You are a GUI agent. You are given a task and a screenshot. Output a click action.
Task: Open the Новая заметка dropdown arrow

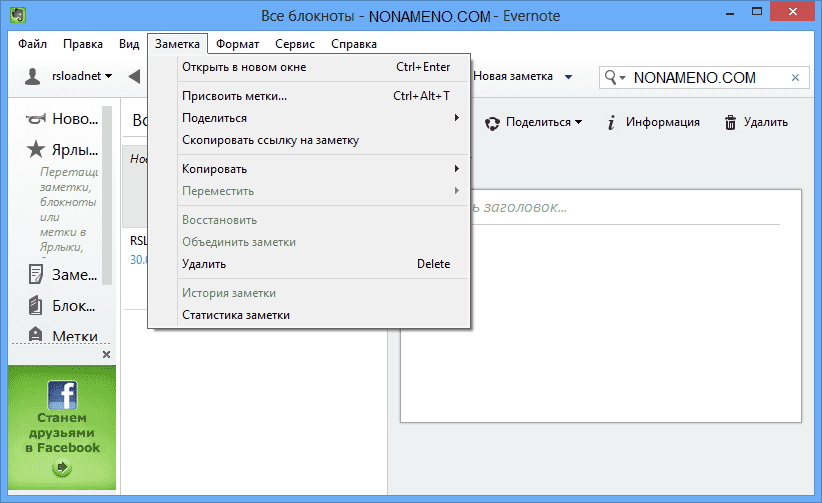click(x=568, y=77)
